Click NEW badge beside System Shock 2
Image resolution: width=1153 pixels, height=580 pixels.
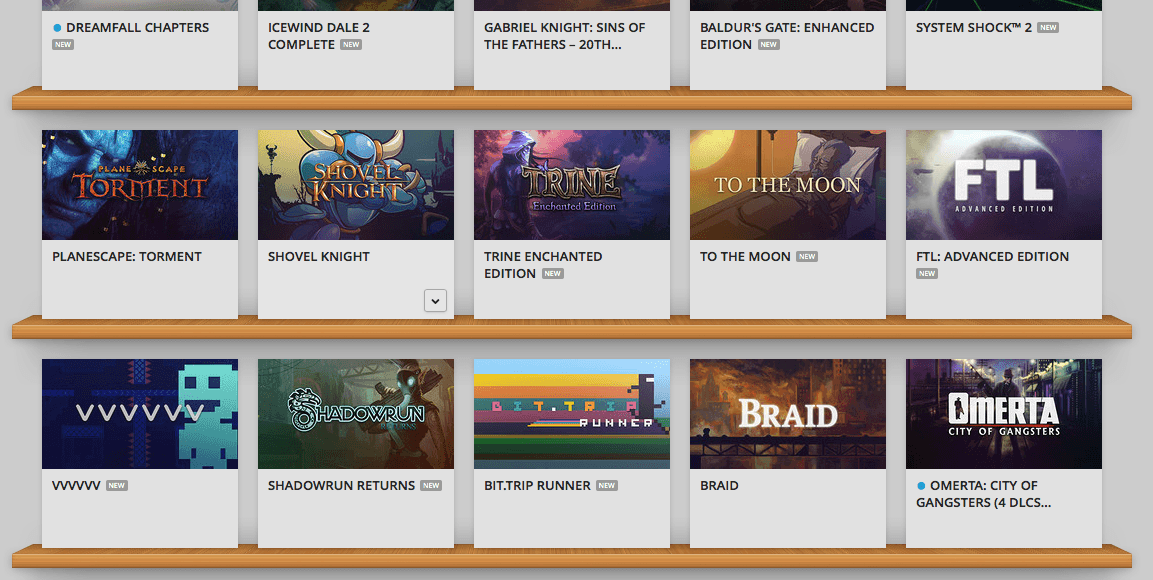[1048, 27]
